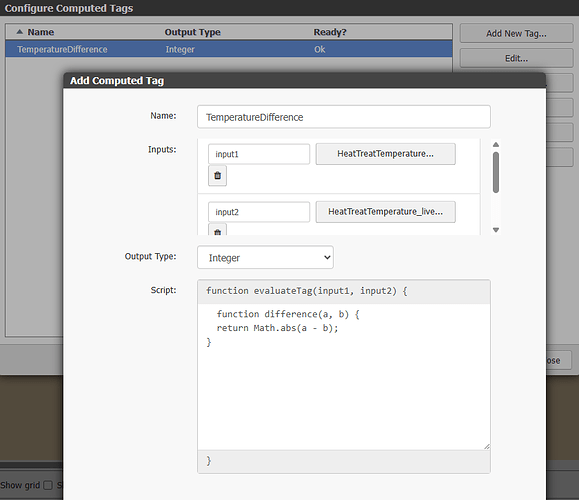Viewport: 579px width, 500px height.
Task: Click the inputs list scroll up arrow
Action: 496,144
